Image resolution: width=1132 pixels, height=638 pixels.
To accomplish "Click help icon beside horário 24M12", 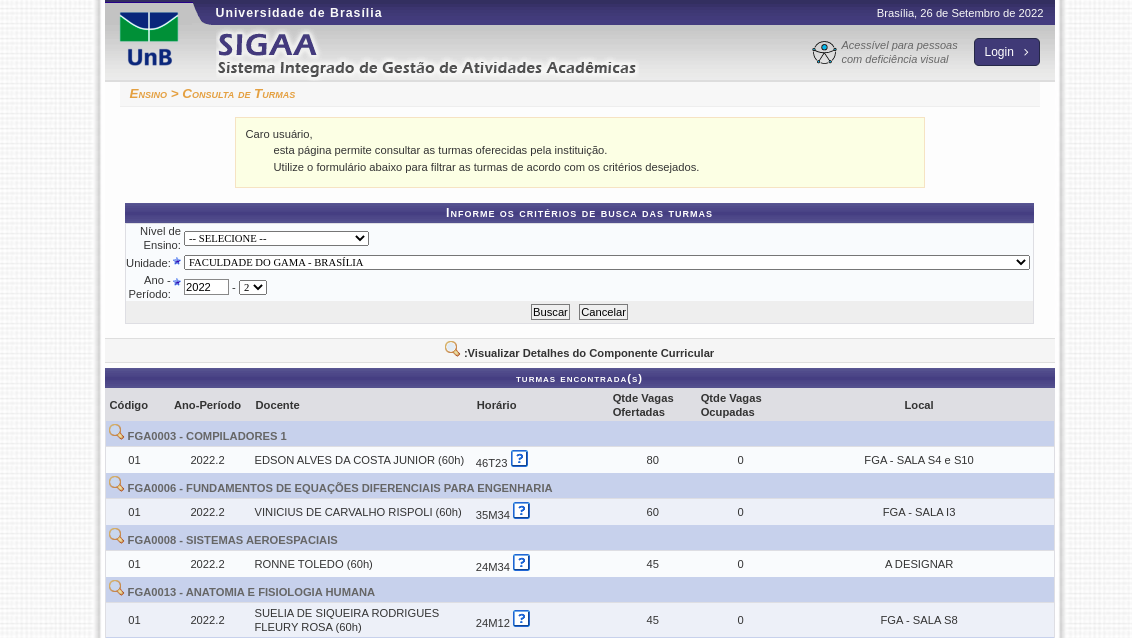I will coord(521,619).
